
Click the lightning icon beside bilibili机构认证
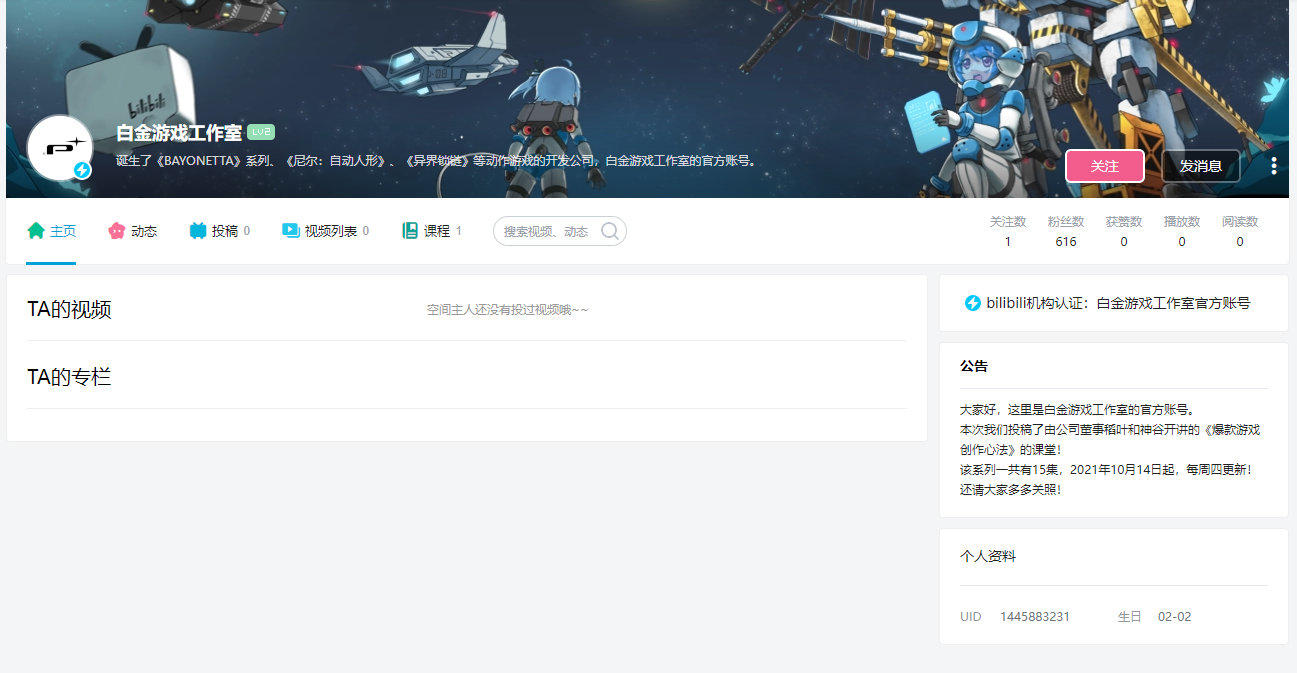[x=972, y=303]
